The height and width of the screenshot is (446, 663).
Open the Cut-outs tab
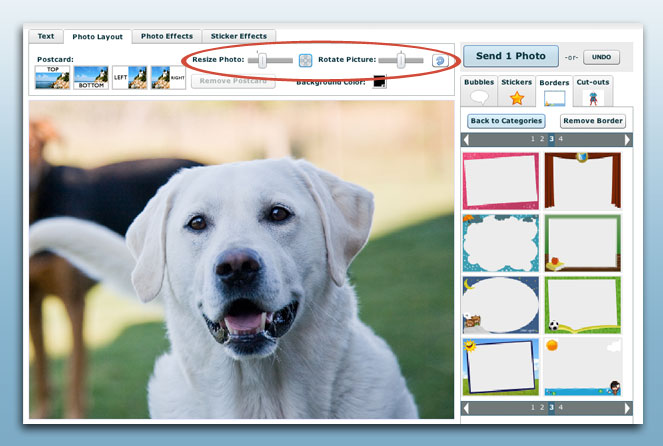pos(593,90)
